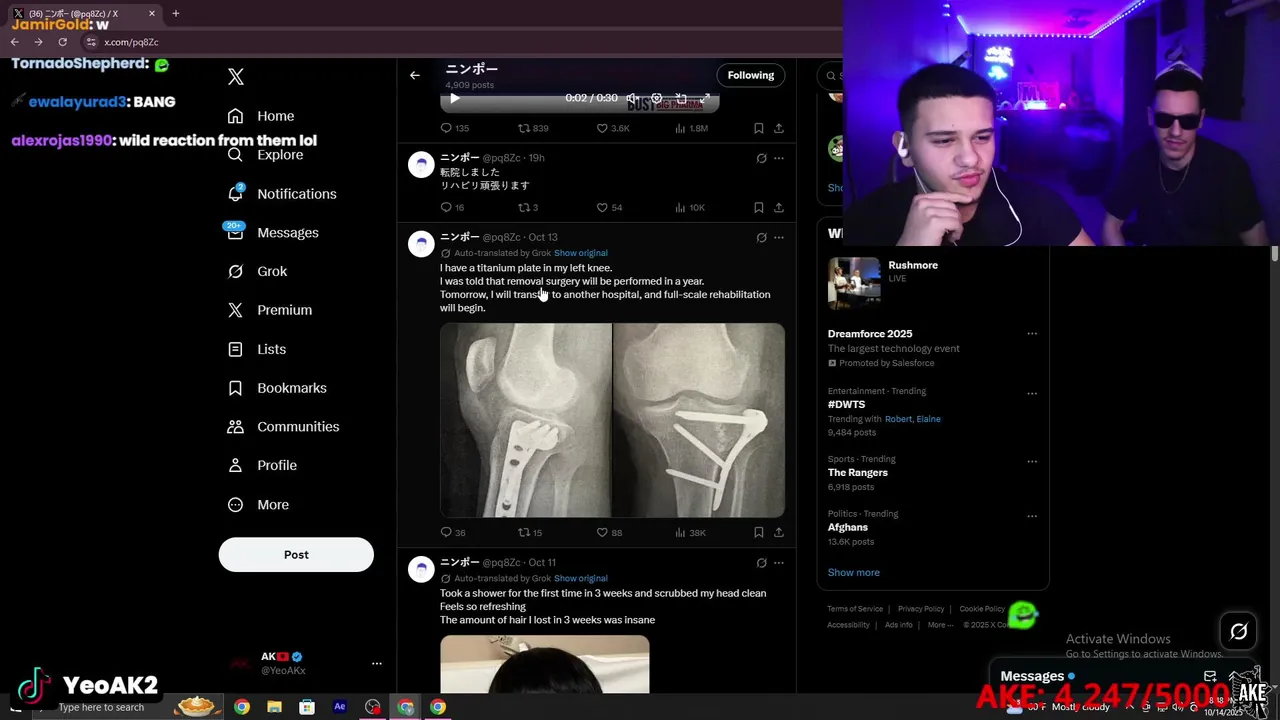Reply to the Oct 13 post with 36 replies
The width and height of the screenshot is (1280, 720).
click(x=453, y=533)
